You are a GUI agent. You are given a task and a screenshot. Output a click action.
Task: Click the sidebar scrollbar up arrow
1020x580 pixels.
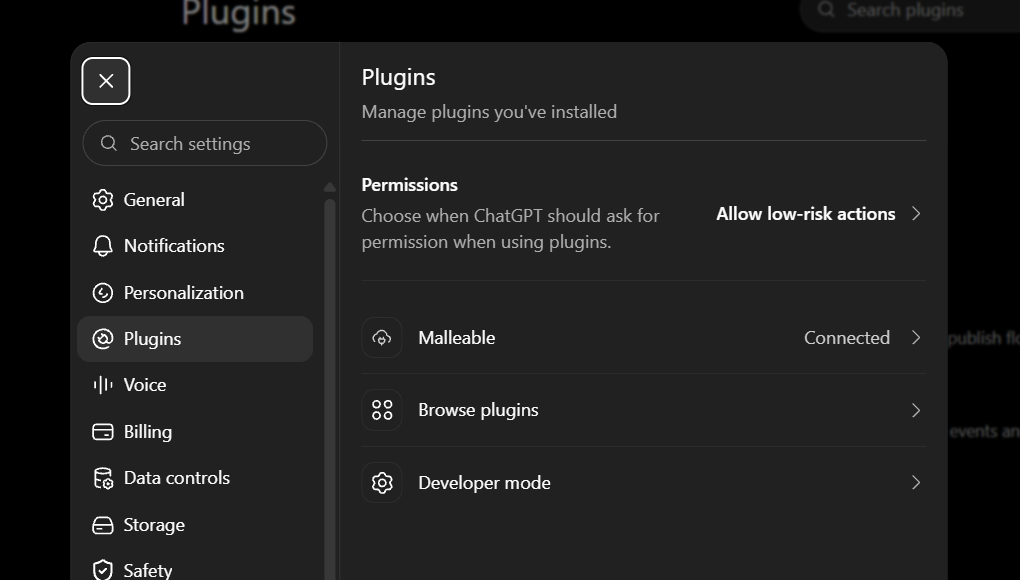pyautogui.click(x=330, y=187)
